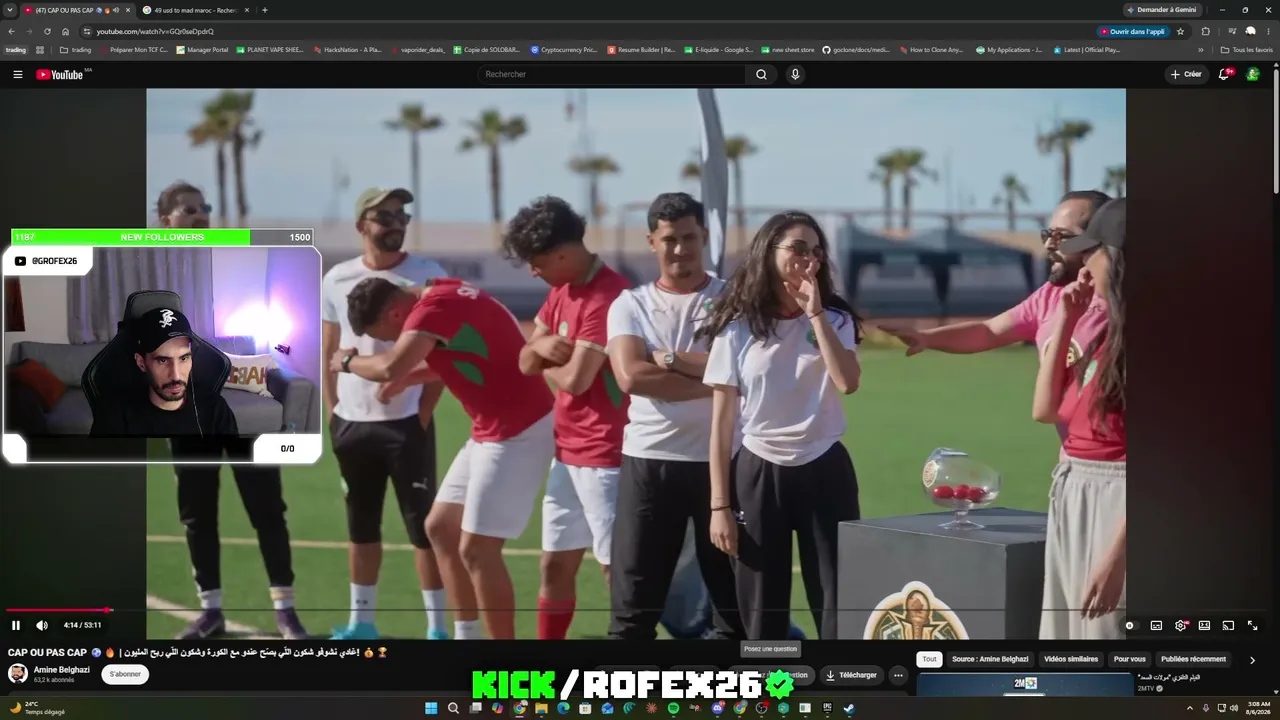Open the Windows Start menu

pyautogui.click(x=431, y=708)
